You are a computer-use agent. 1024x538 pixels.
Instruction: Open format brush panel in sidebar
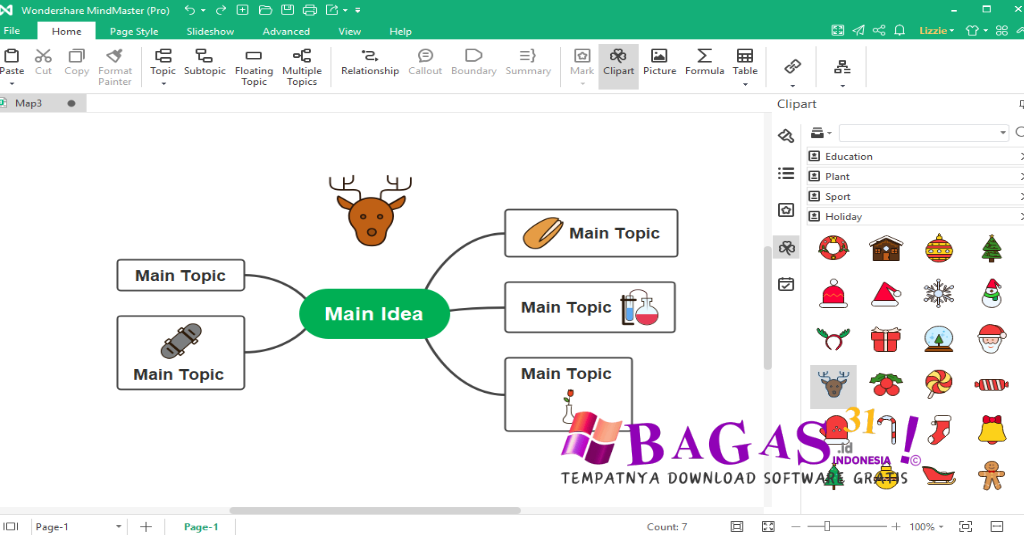coord(786,135)
